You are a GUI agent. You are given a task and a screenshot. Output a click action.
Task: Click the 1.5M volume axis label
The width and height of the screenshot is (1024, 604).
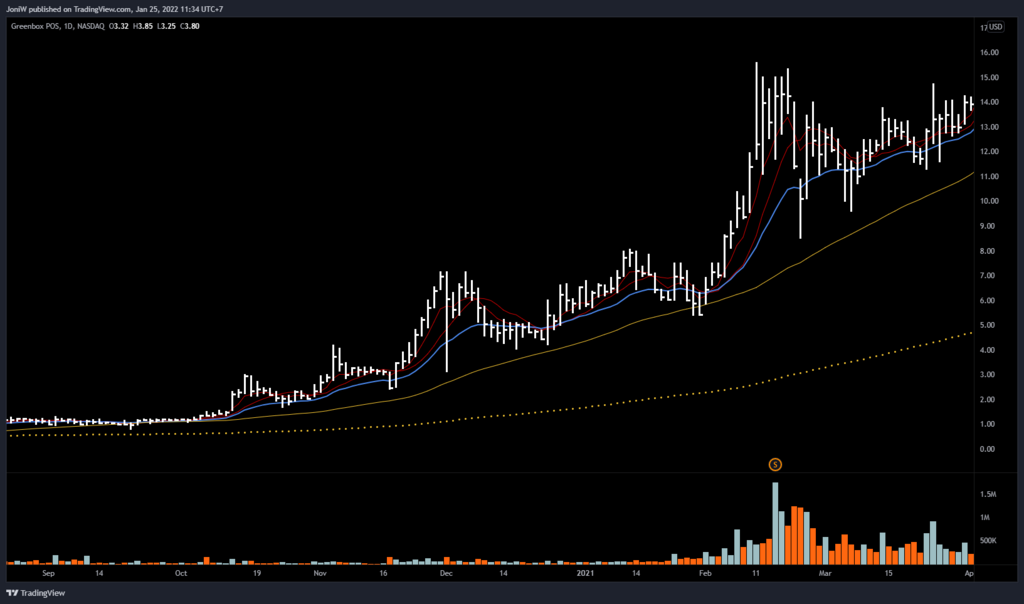989,494
